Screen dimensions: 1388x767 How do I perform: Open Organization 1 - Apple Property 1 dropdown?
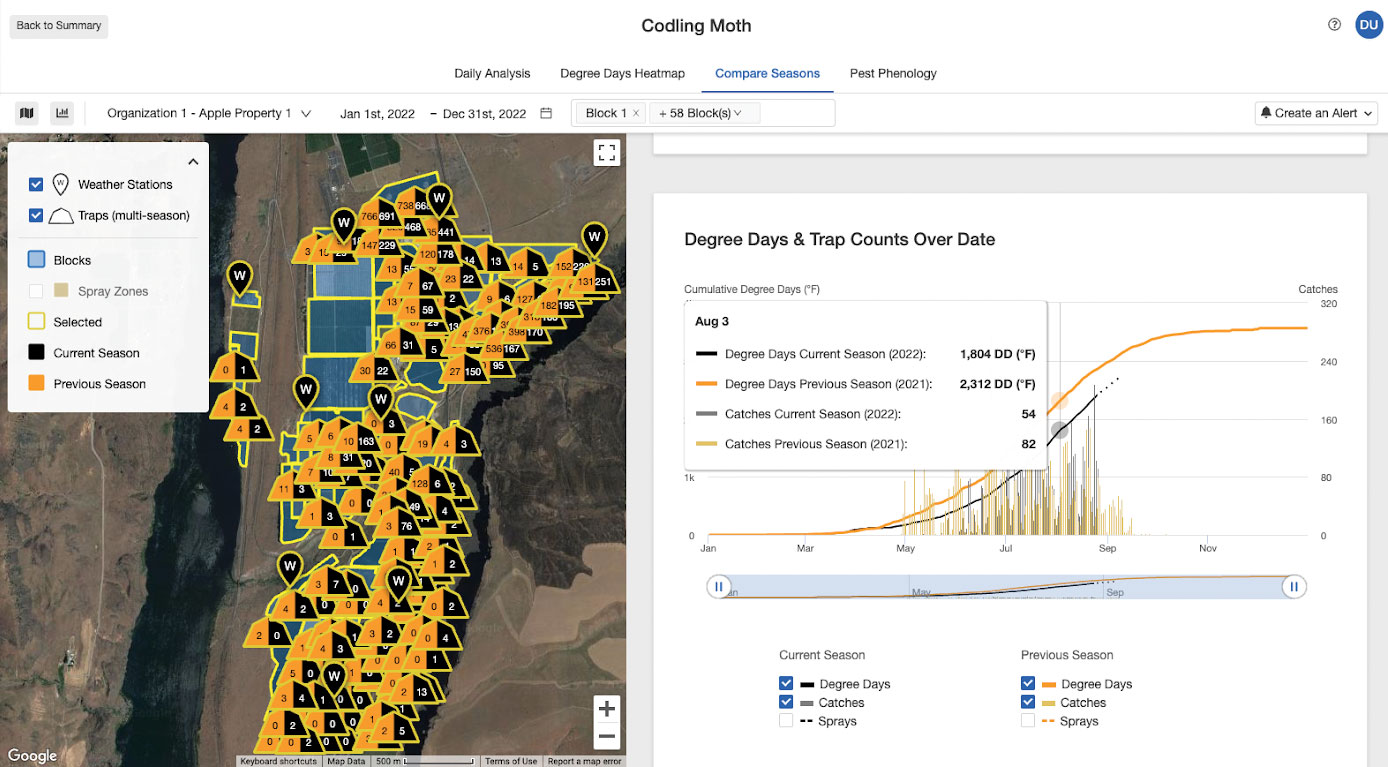[x=209, y=113]
